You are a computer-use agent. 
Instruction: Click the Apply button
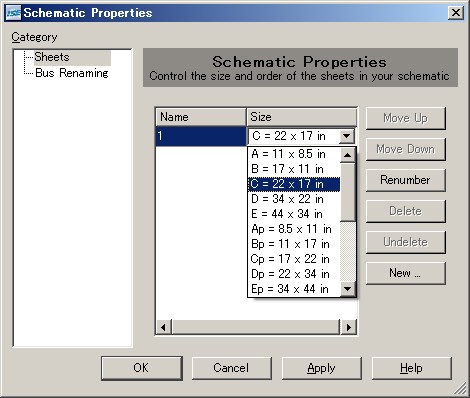pyautogui.click(x=322, y=368)
